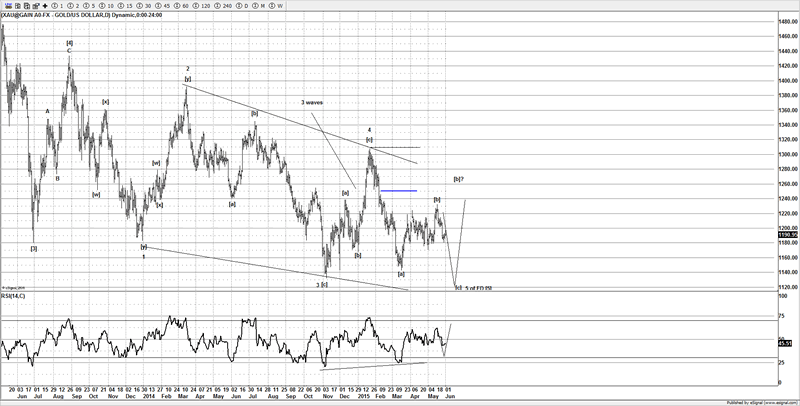Click the second toolbar icon (new chart page)
This screenshot has width=800, height=406.
(x=18, y=6)
